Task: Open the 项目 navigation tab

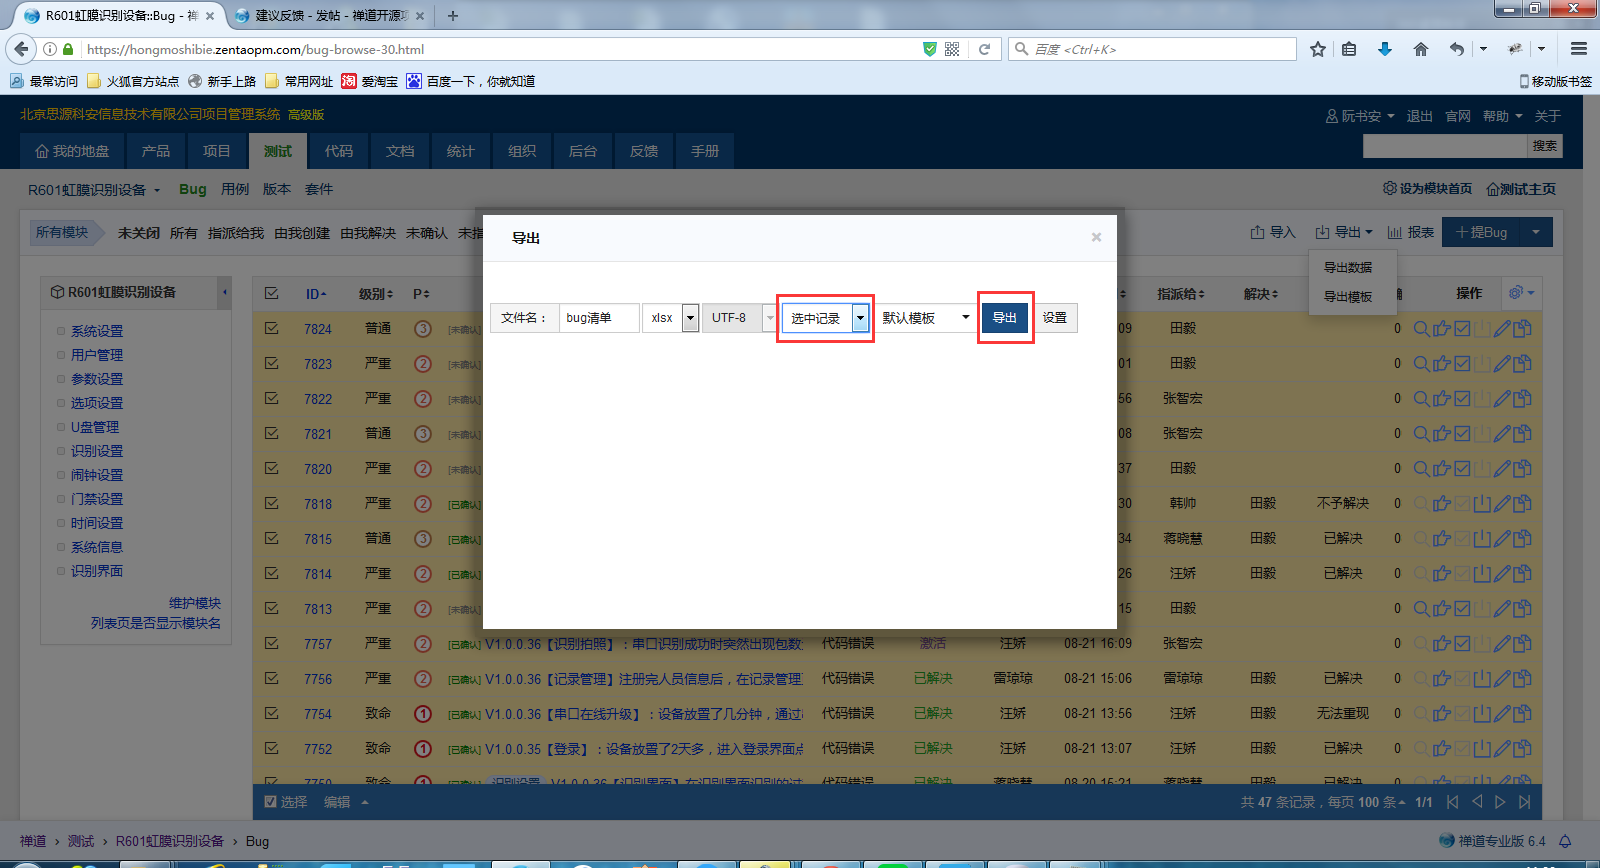Action: tap(217, 151)
